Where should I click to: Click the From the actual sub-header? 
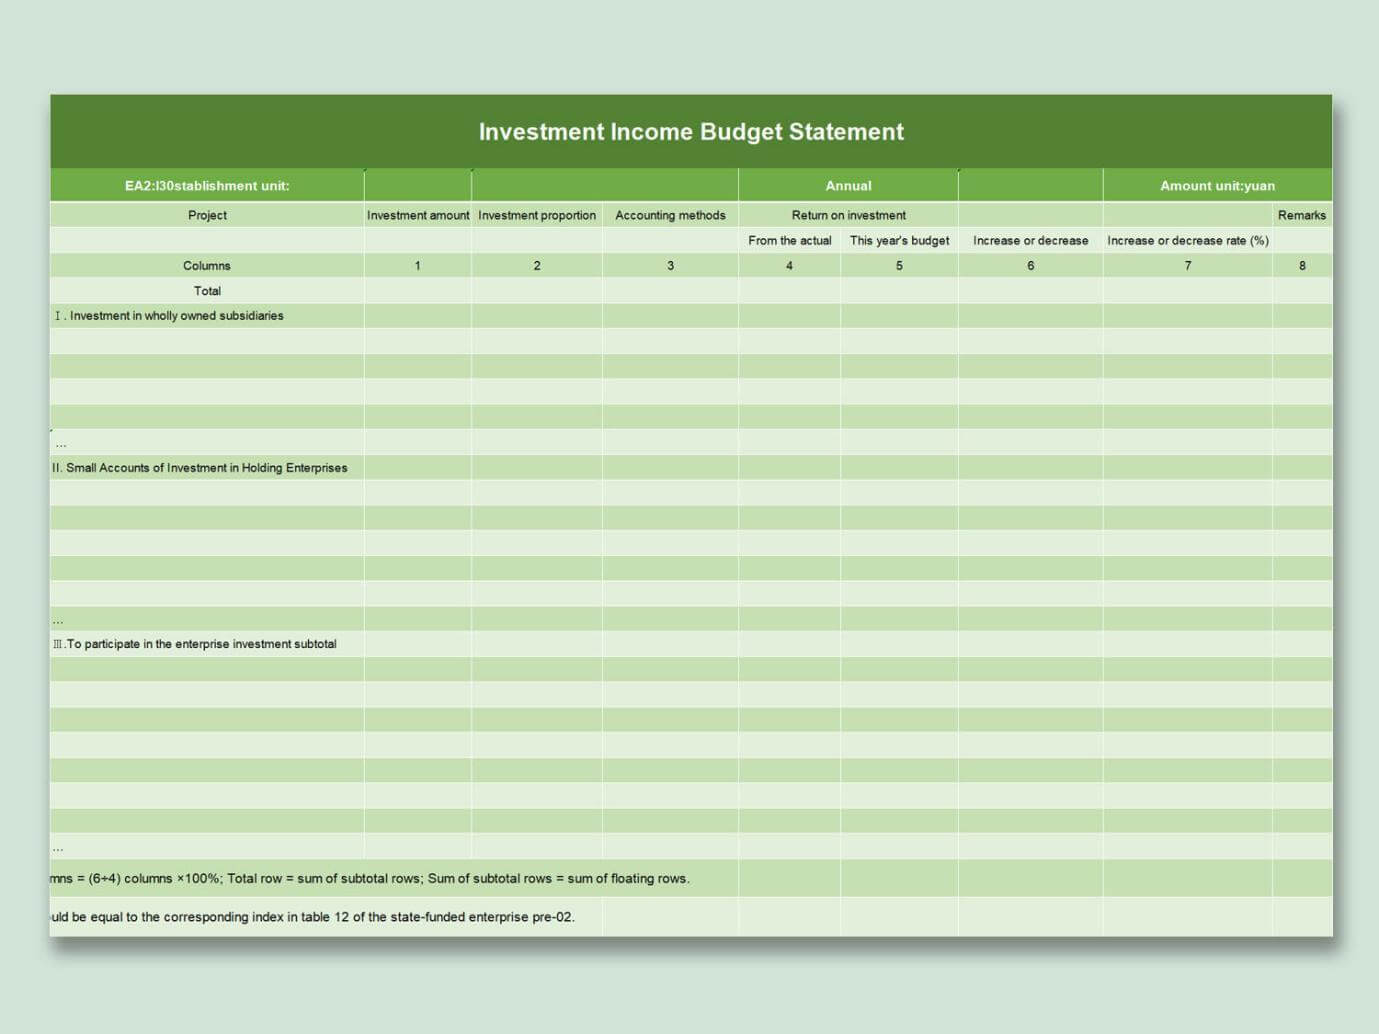(789, 240)
